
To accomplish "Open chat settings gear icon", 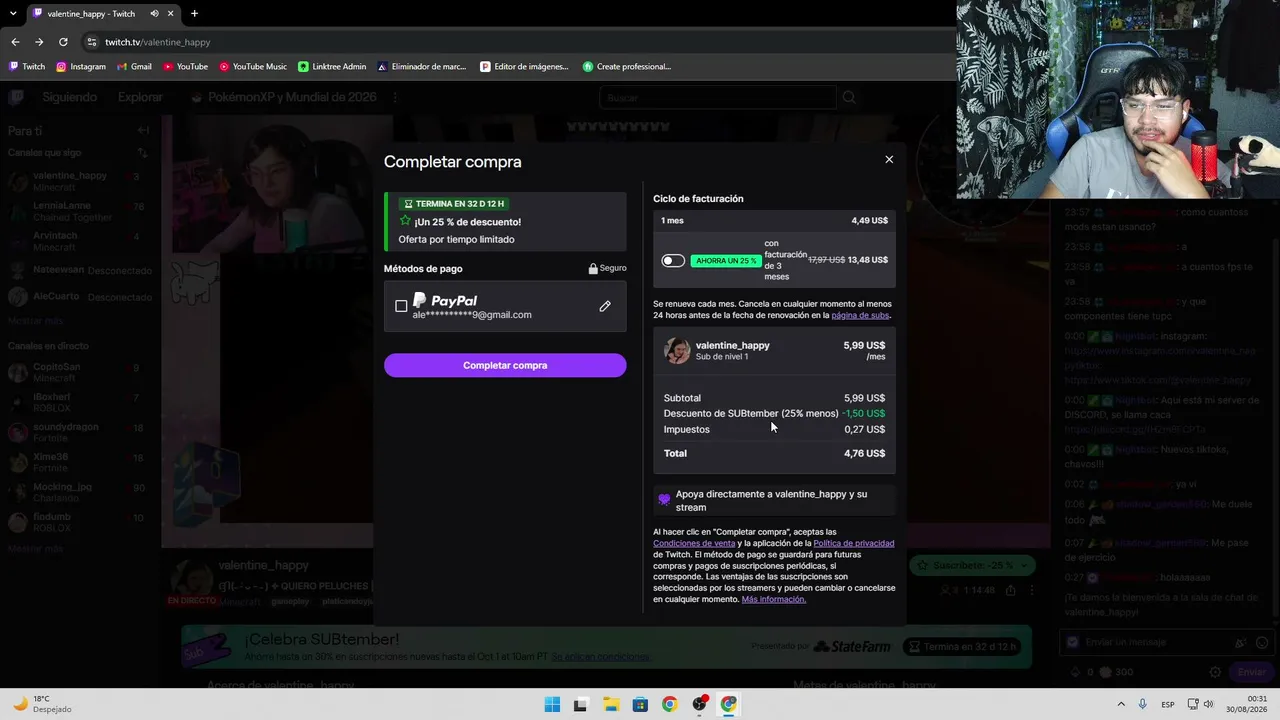I will tap(1215, 673).
